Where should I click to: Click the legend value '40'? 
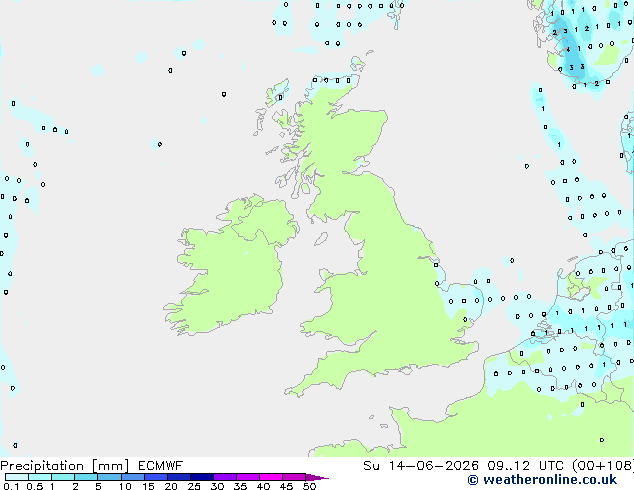coord(264,486)
